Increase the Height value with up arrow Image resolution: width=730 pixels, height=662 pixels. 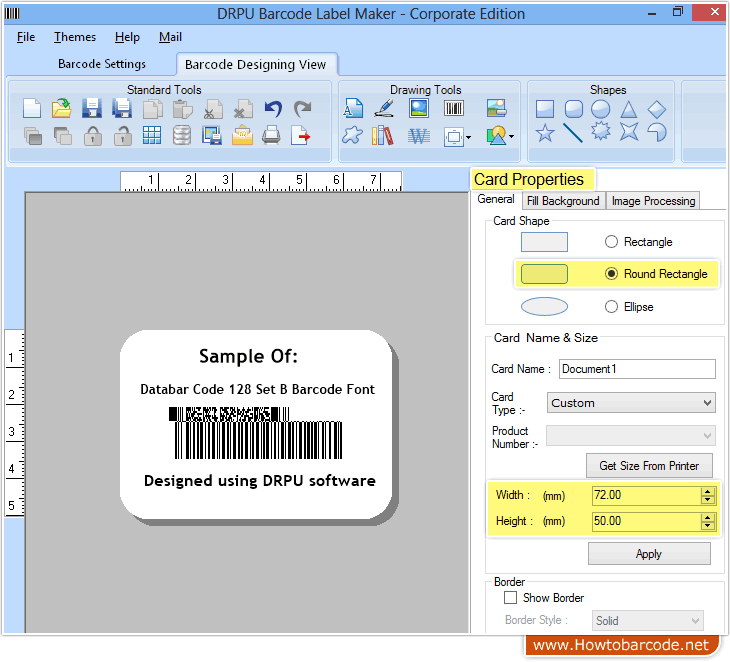coord(708,518)
